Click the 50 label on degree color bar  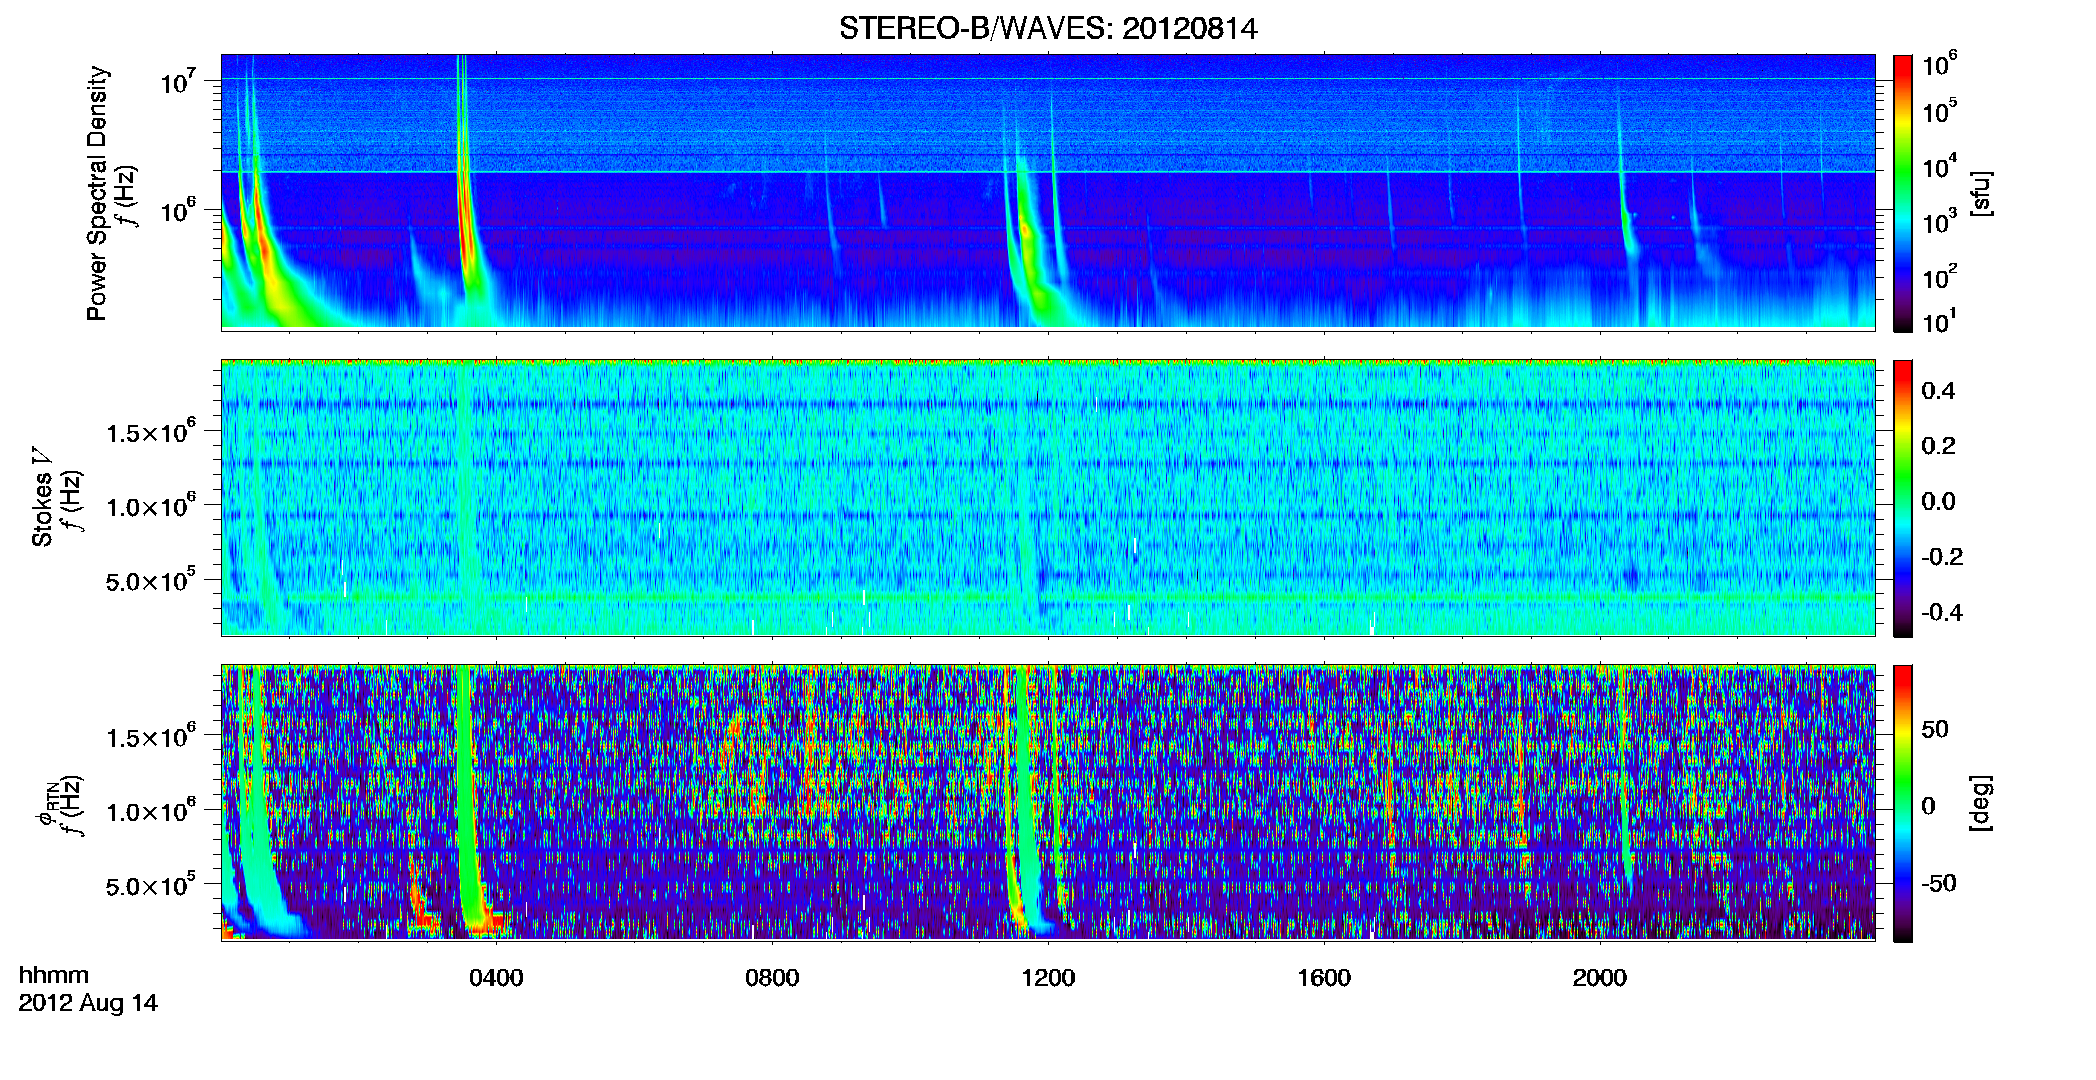1935,729
